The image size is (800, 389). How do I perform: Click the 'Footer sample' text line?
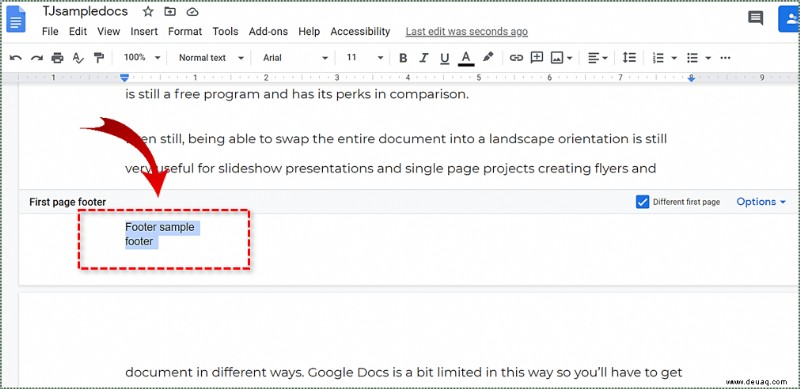(160, 227)
